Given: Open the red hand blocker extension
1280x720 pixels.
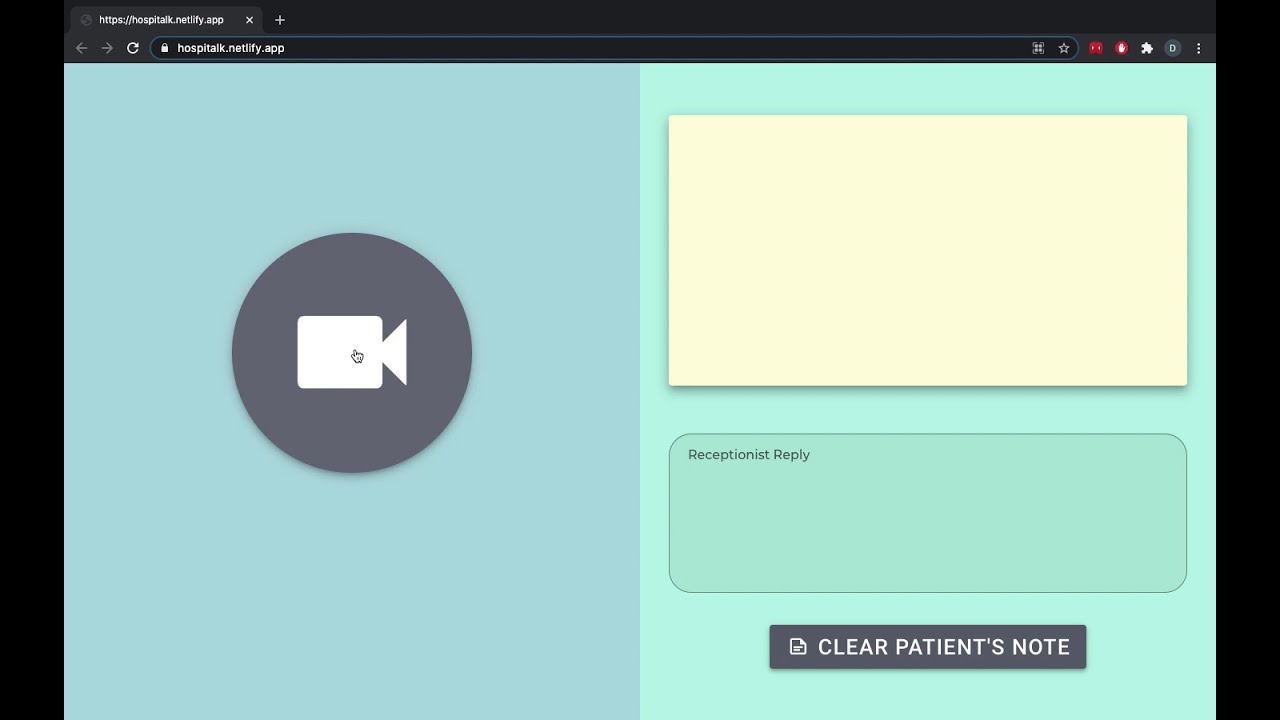Looking at the screenshot, I should 1121,48.
